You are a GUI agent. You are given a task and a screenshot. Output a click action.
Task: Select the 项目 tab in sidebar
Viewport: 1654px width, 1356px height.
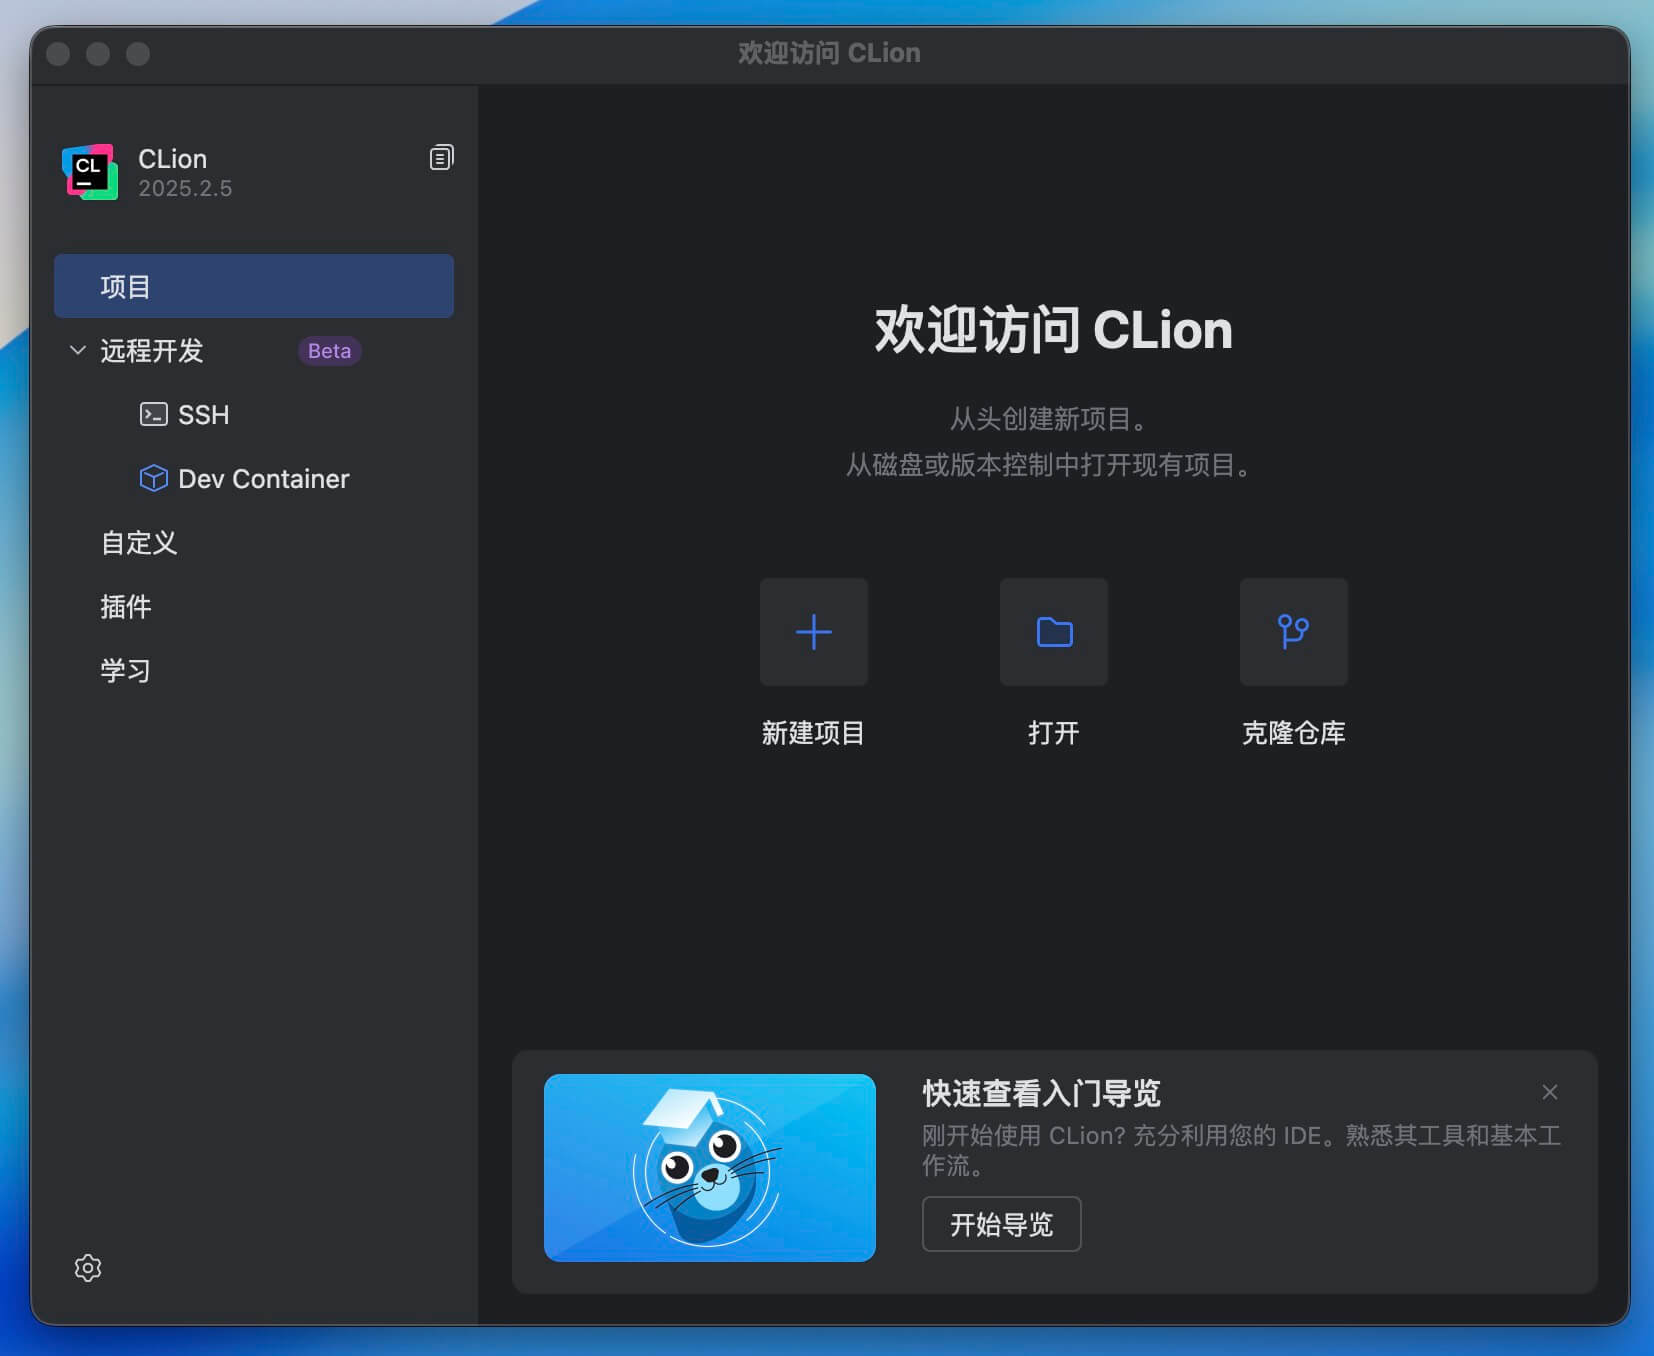coord(253,286)
